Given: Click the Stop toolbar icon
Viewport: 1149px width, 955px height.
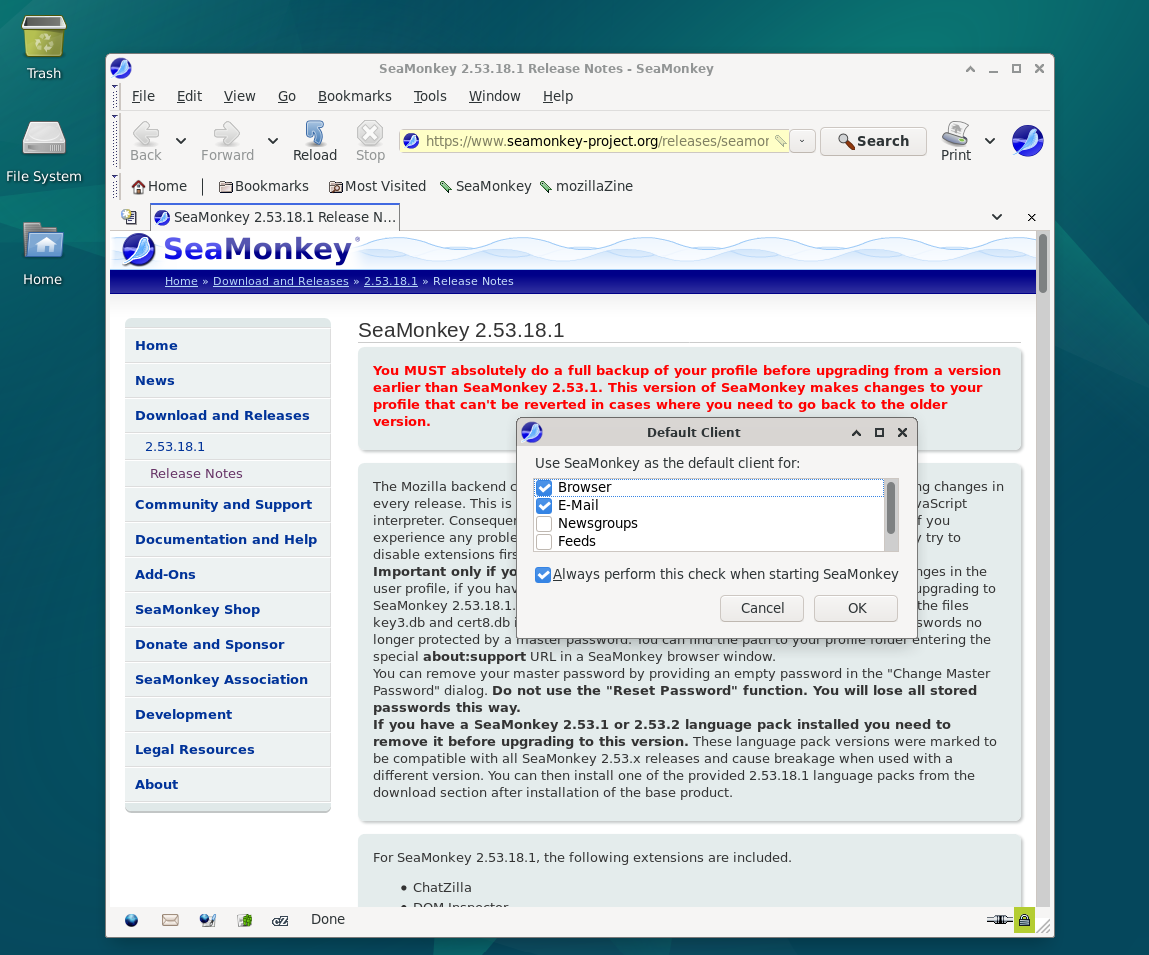Looking at the screenshot, I should [x=369, y=140].
